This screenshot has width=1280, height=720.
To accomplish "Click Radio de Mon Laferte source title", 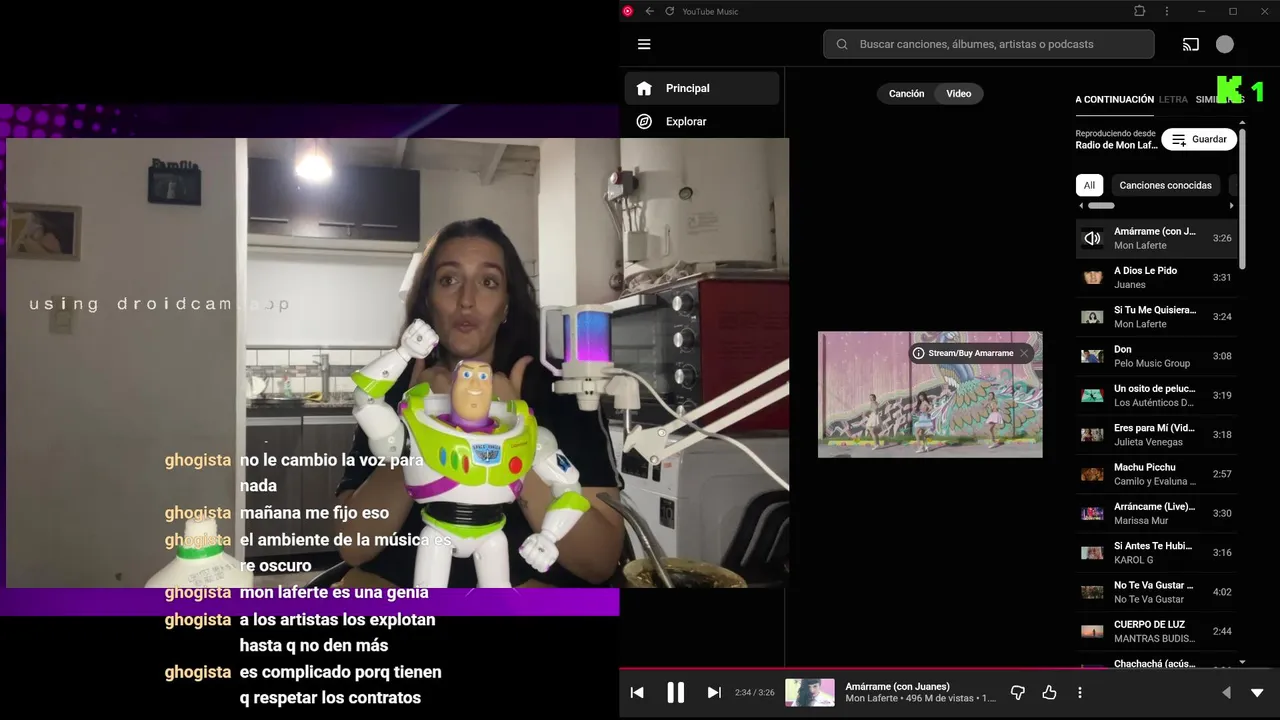I will point(1116,145).
